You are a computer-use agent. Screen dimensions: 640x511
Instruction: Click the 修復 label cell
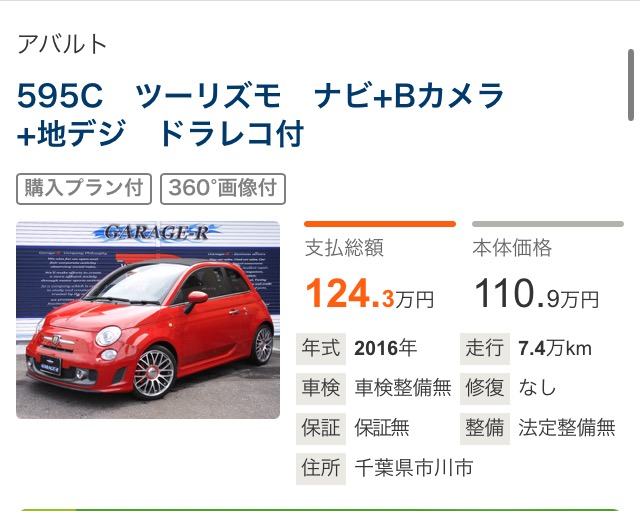[x=485, y=388]
